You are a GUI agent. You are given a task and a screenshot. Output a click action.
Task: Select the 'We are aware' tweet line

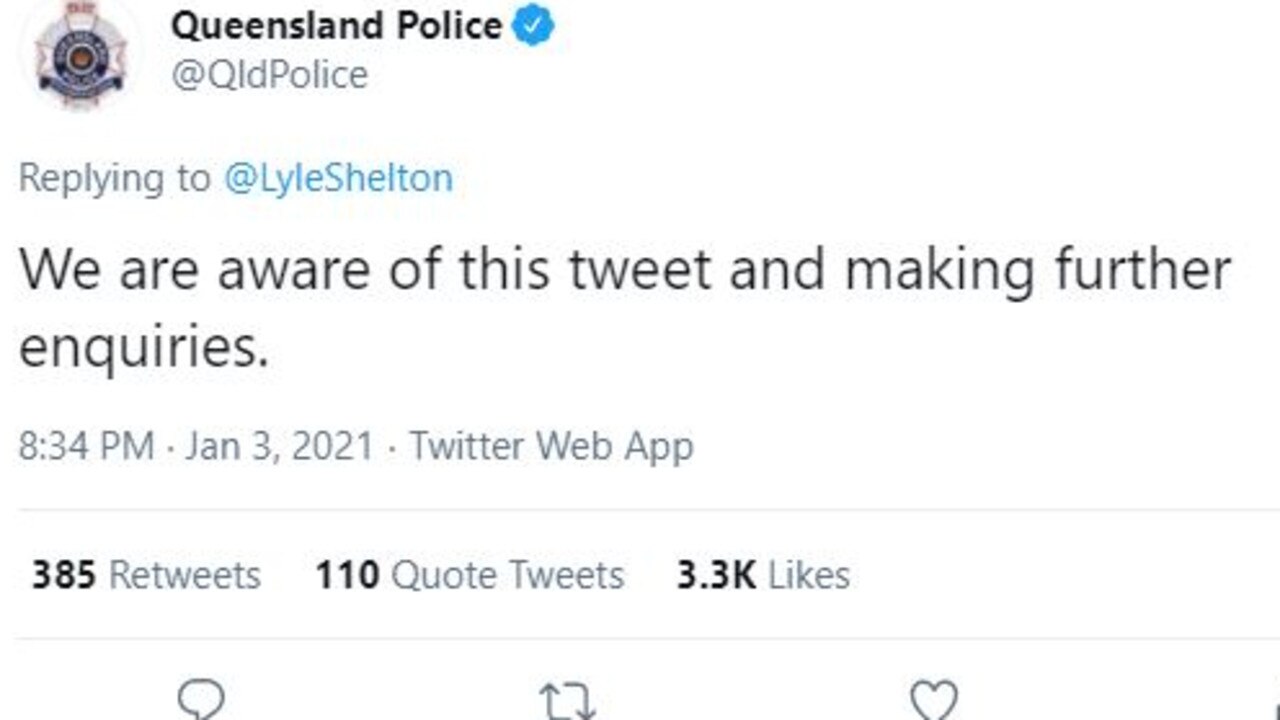click(625, 271)
